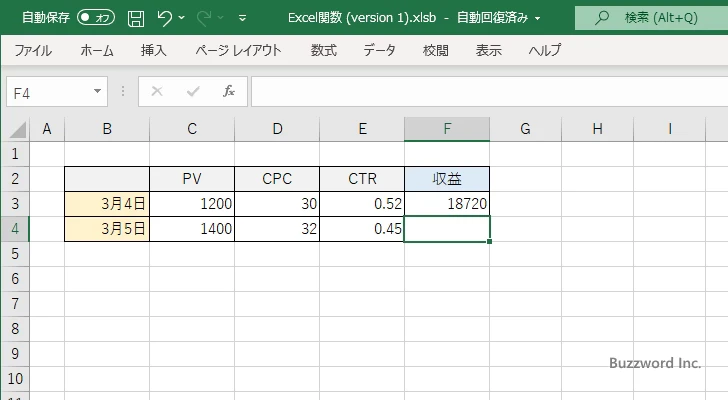Click the CTR header cell
Screen dimensions: 728x400
[362, 179]
